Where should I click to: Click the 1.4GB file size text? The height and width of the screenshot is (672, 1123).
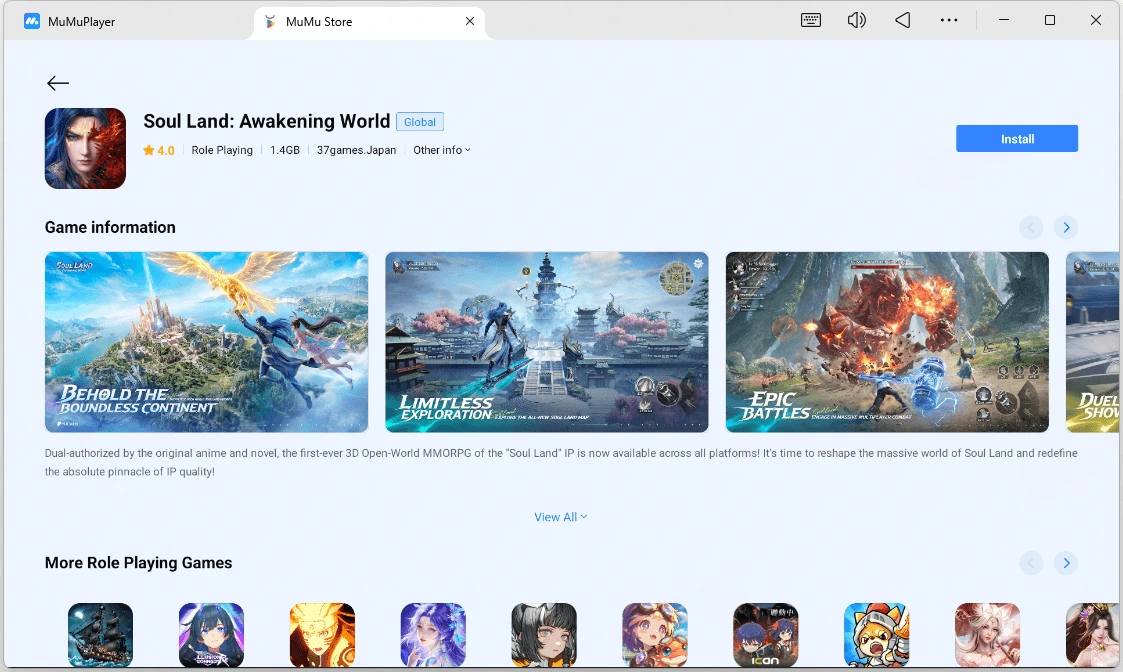click(284, 150)
